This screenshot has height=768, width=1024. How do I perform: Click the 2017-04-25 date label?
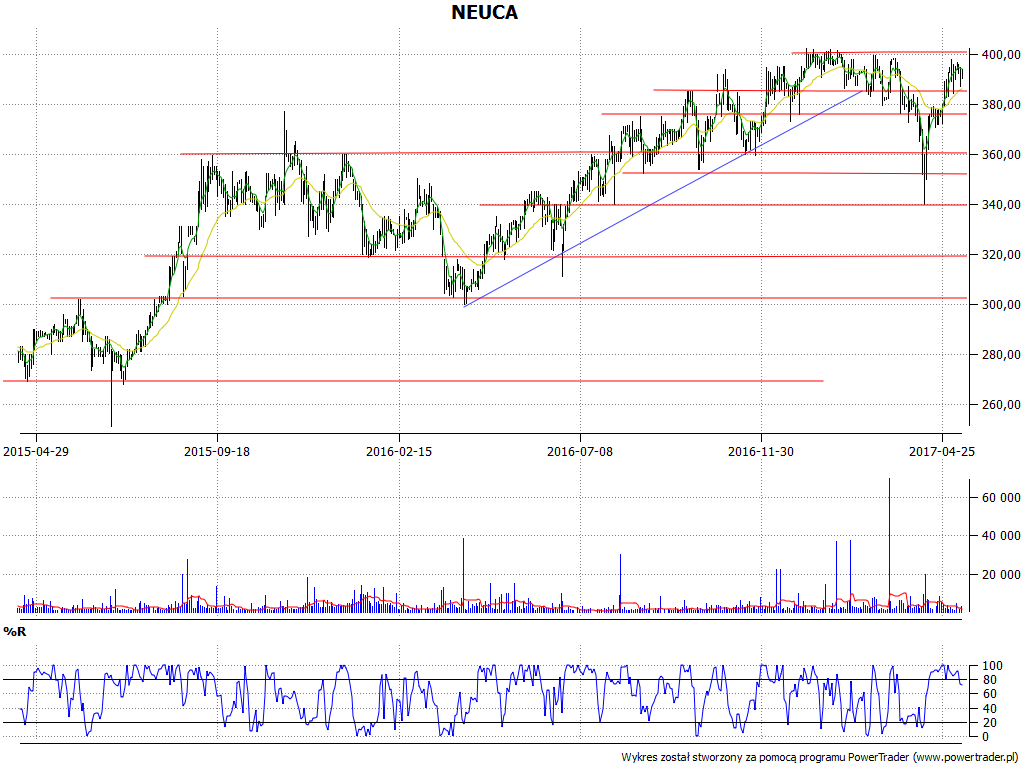click(942, 451)
